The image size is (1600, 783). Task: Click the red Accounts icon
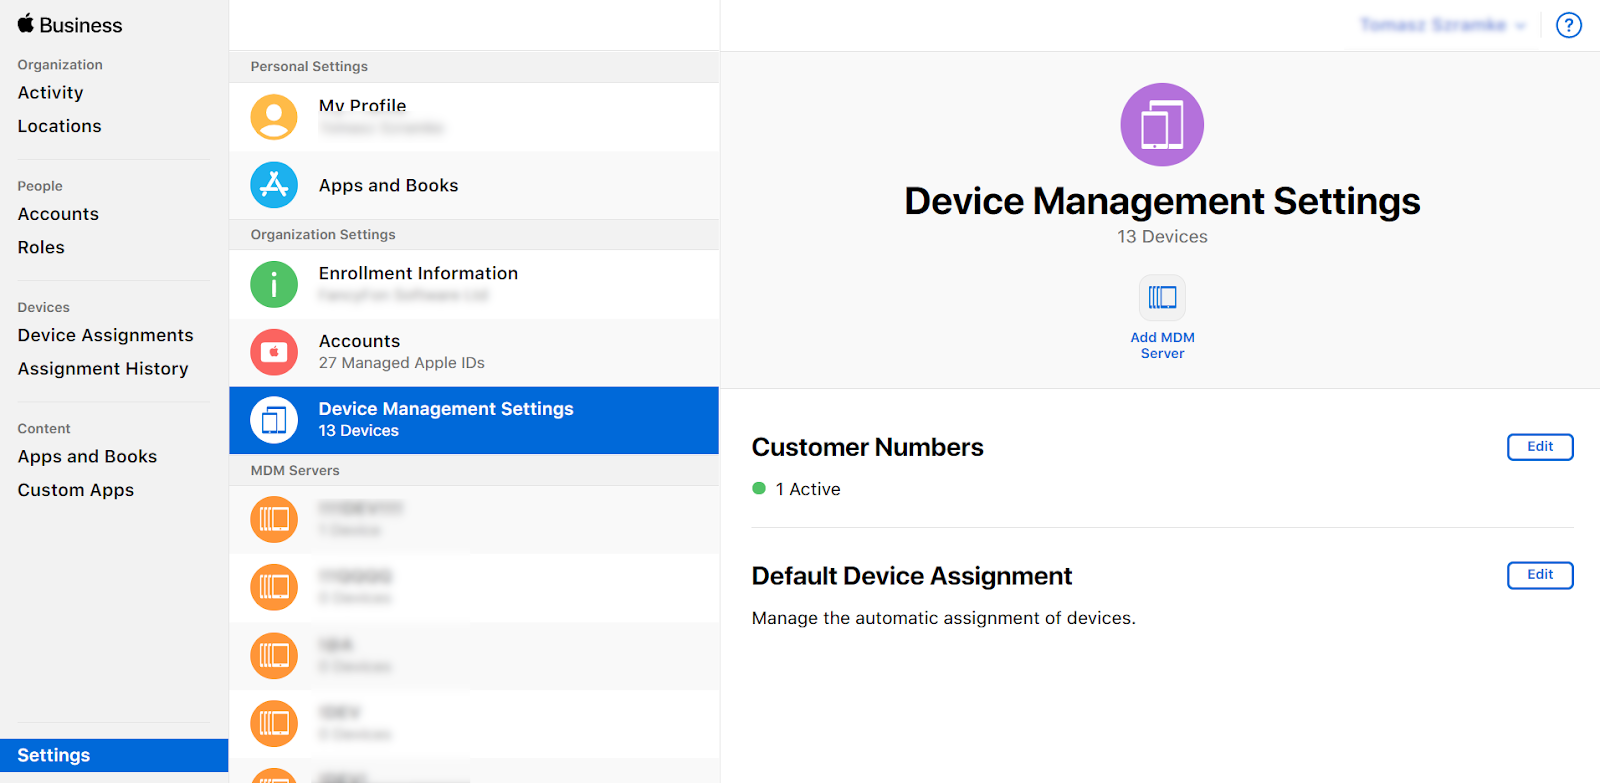coord(274,352)
